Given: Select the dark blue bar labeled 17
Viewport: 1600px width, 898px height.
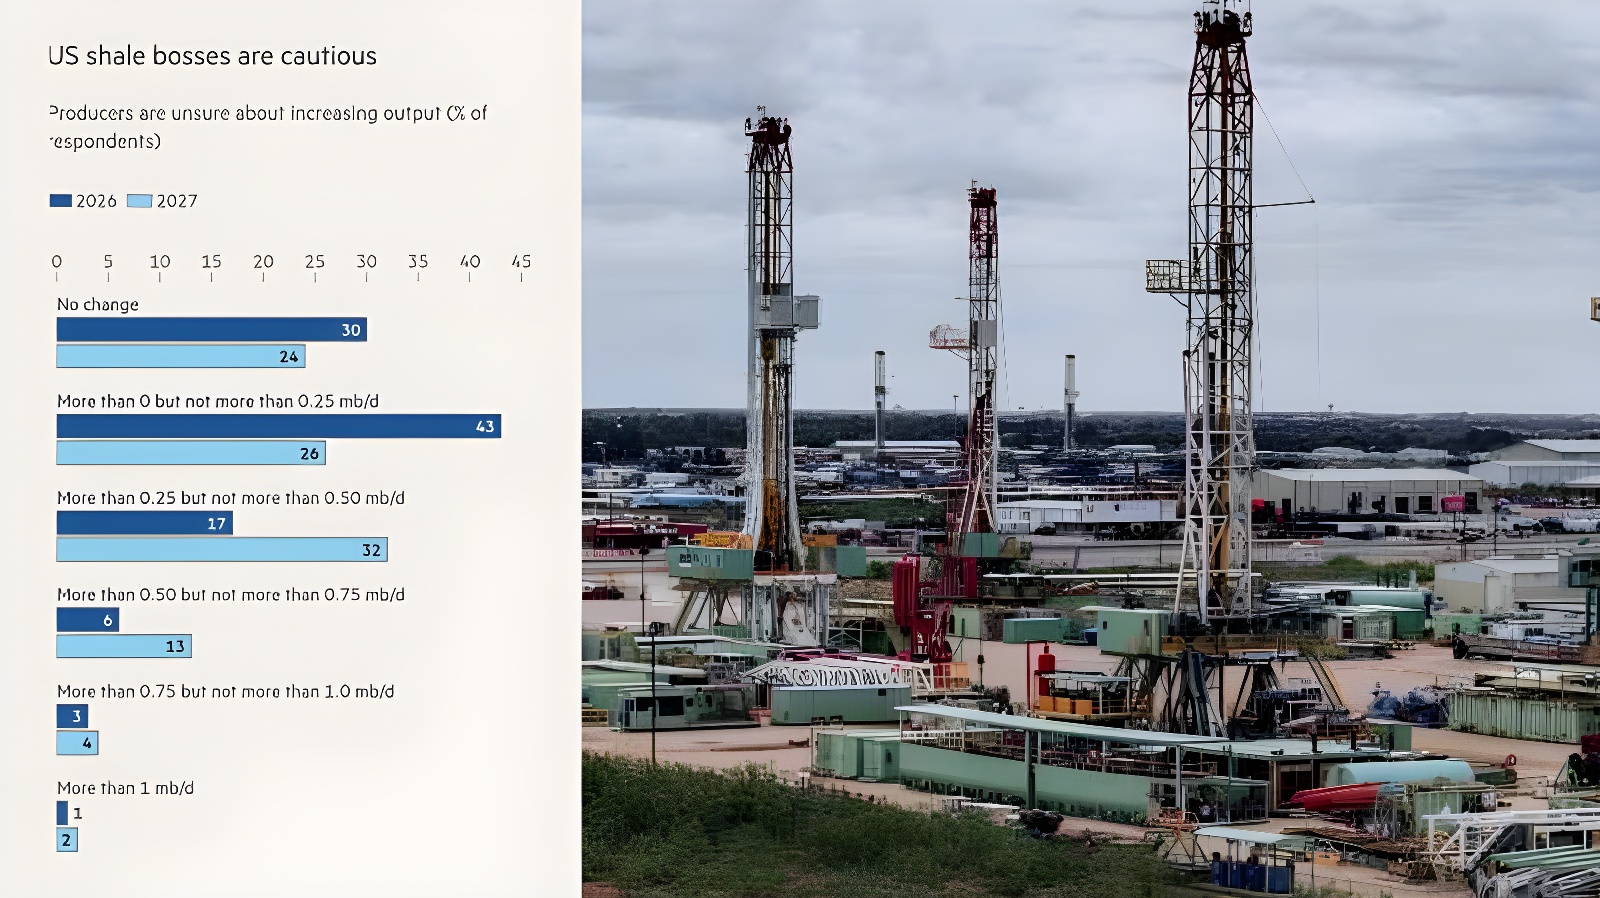Looking at the screenshot, I should [144, 523].
